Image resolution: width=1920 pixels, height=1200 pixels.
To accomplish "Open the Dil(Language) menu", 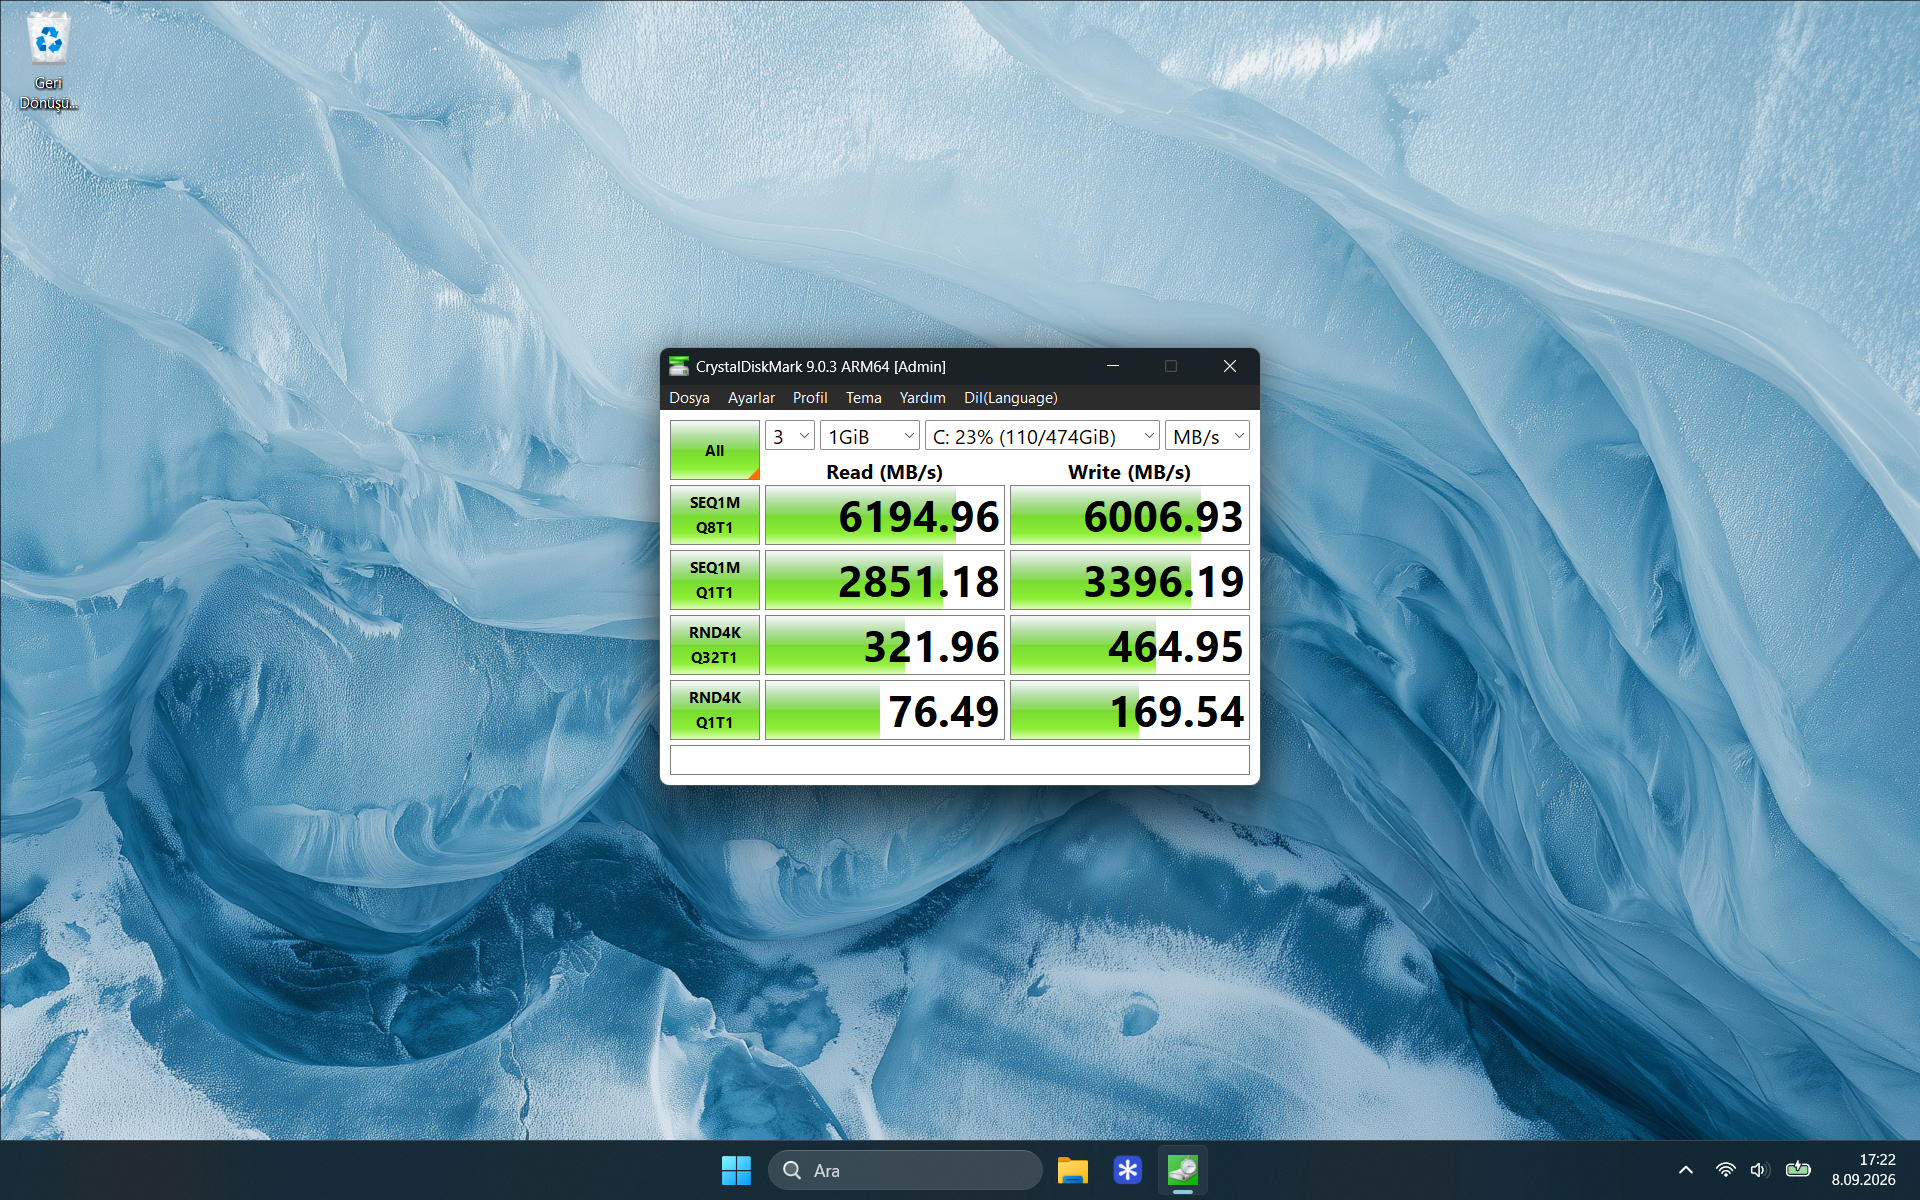I will click(x=1010, y=398).
